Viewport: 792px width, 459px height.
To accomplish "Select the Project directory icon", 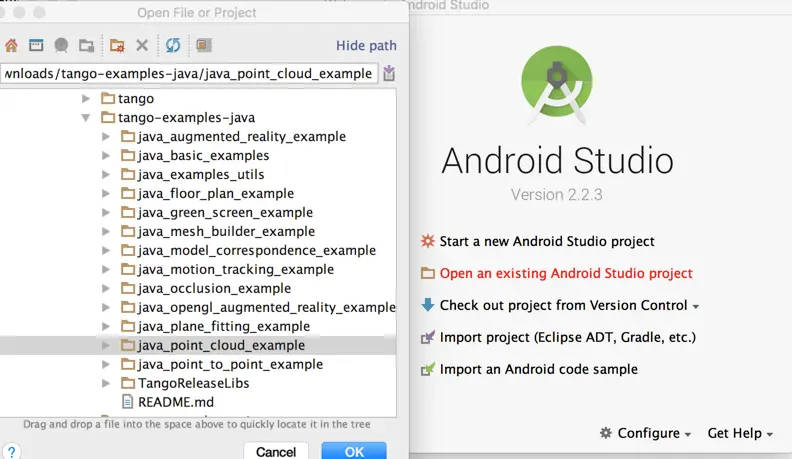I will (x=61, y=45).
